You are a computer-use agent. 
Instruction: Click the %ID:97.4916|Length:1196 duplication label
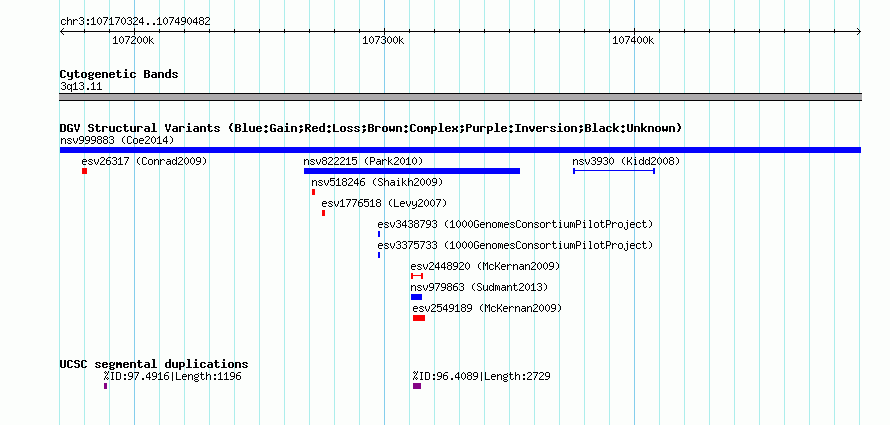point(173,376)
